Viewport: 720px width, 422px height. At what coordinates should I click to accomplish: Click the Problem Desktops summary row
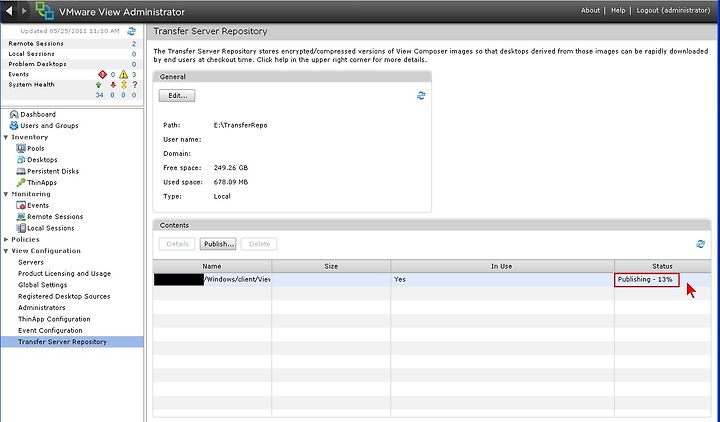pyautogui.click(x=72, y=64)
